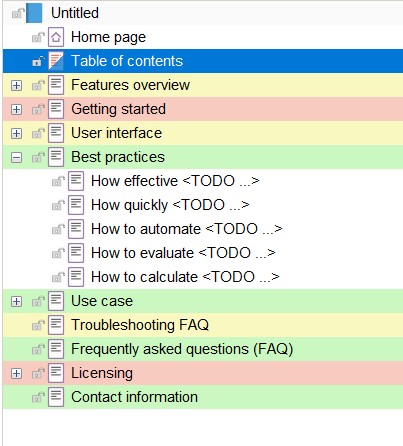
Task: Select the Features overview topic
Action: (x=130, y=85)
